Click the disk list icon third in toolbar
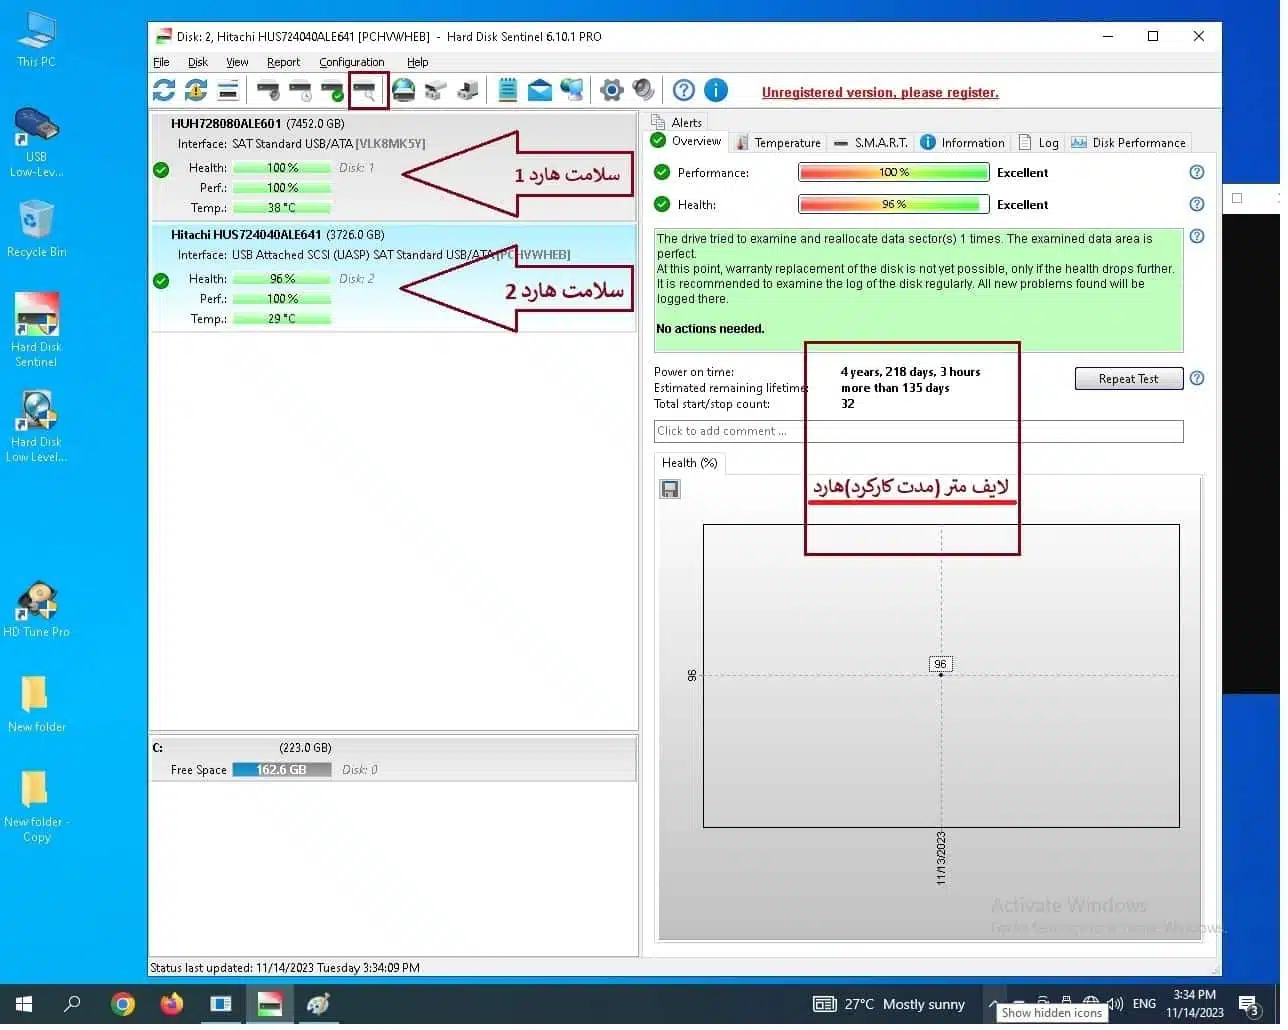Screen dimensions: 1288x1030 coord(228,91)
